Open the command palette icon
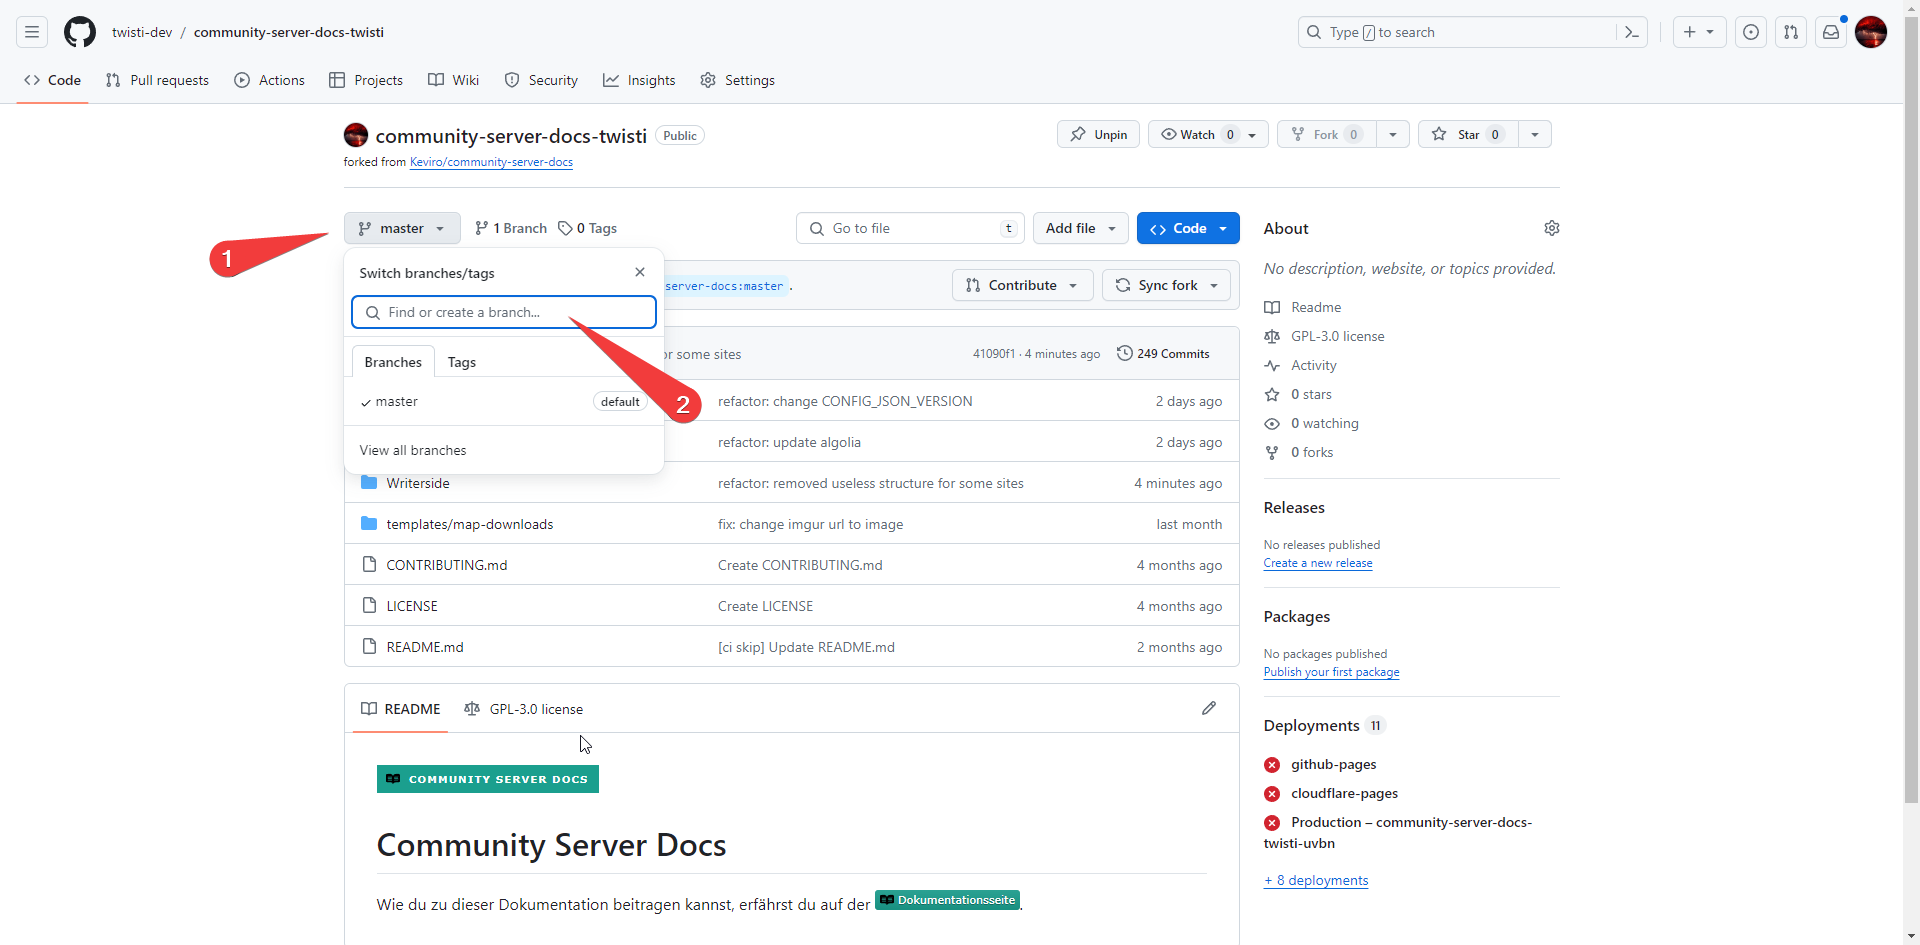This screenshot has height=945, width=1920. (1631, 32)
